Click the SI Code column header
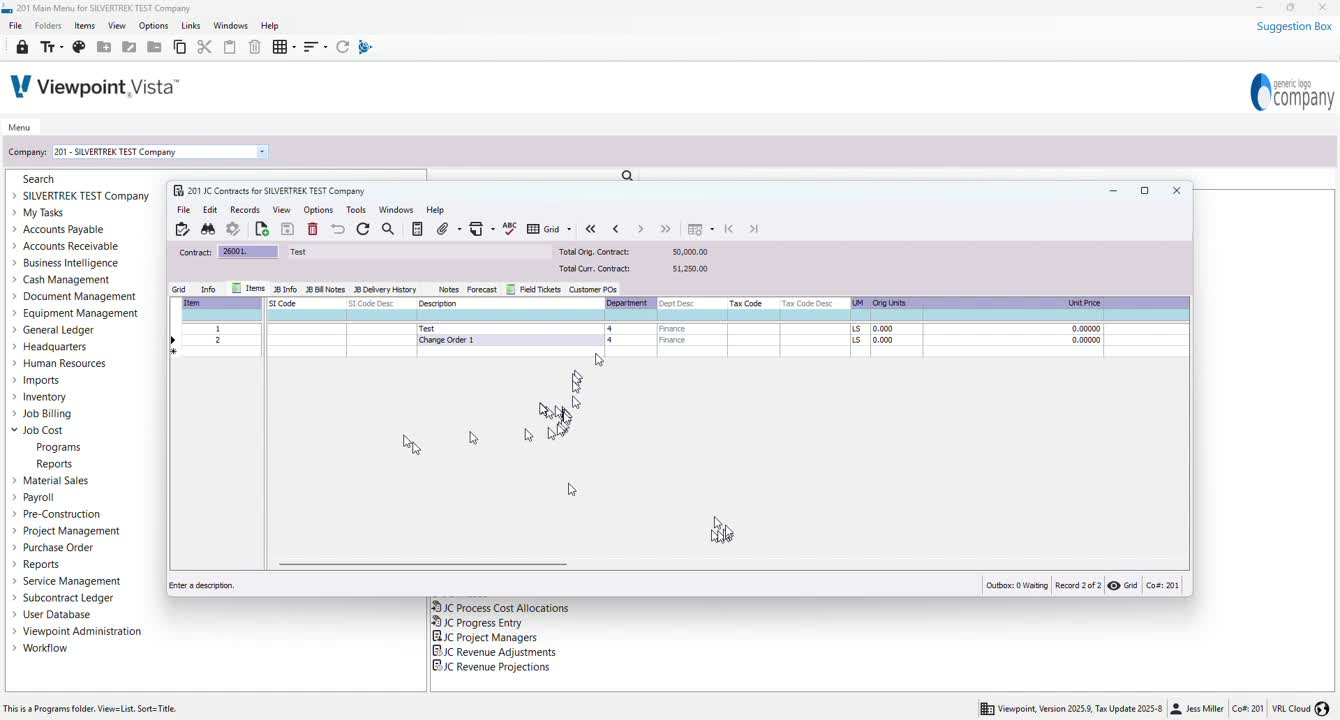Viewport: 1340px width, 720px height. (x=306, y=303)
